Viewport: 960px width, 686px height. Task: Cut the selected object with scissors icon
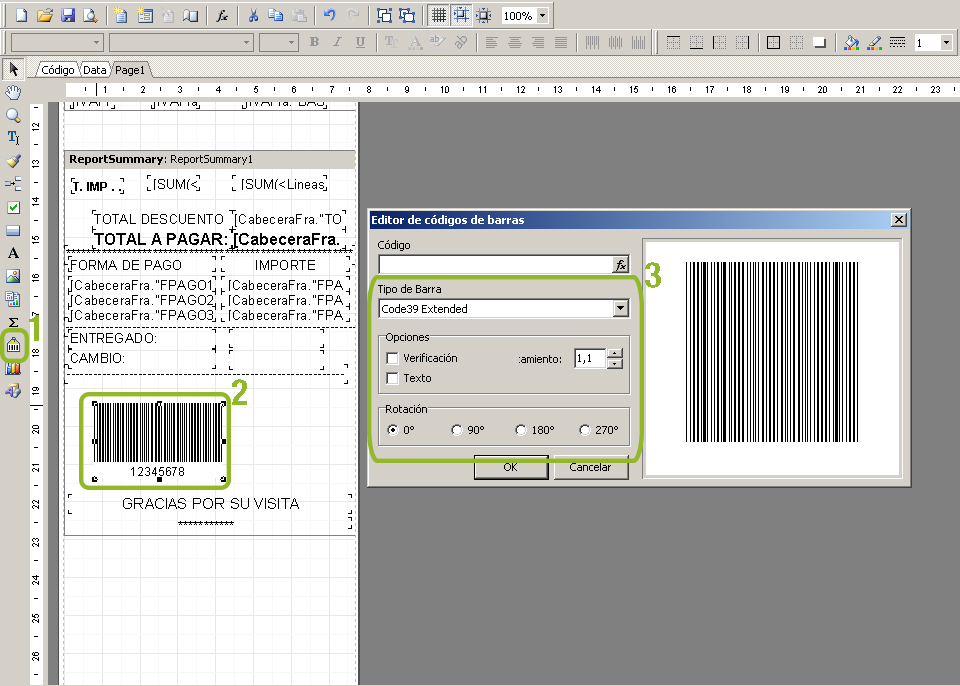click(253, 15)
